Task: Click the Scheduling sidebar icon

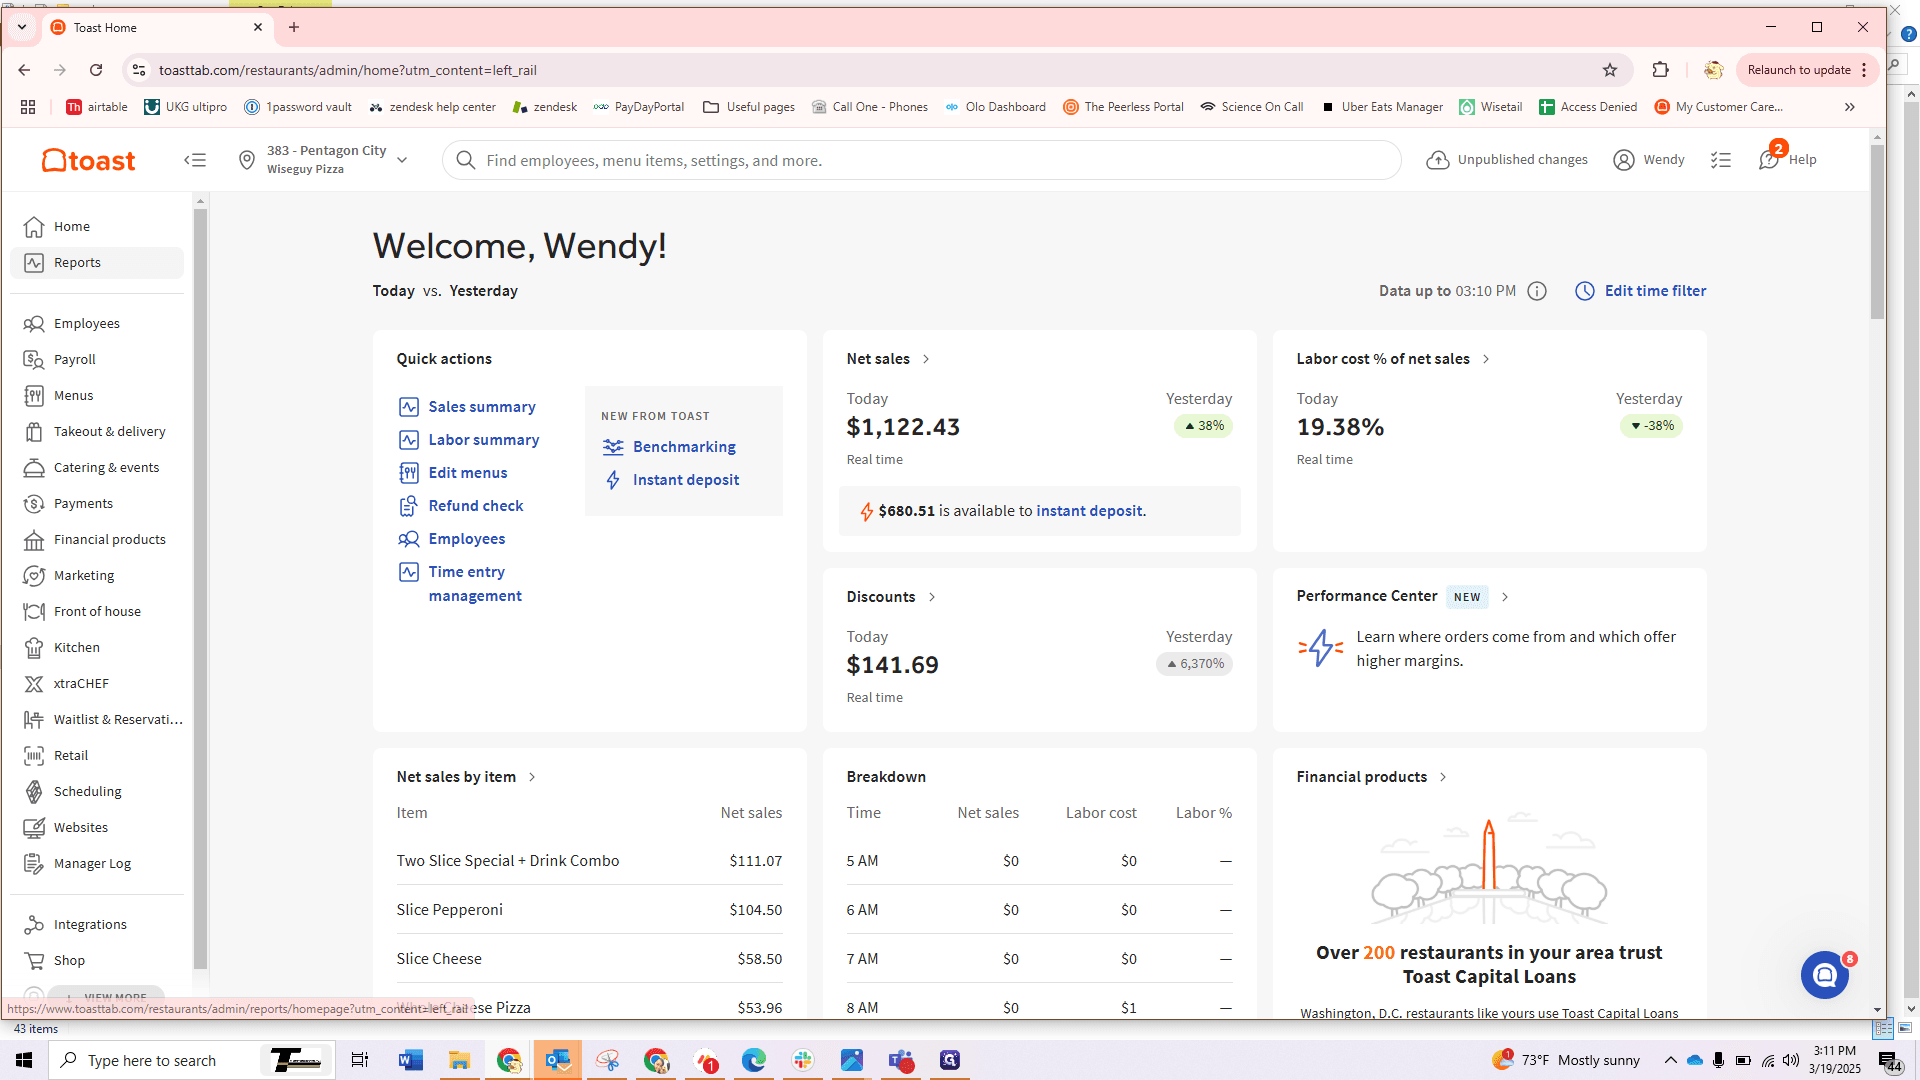Action: [34, 792]
